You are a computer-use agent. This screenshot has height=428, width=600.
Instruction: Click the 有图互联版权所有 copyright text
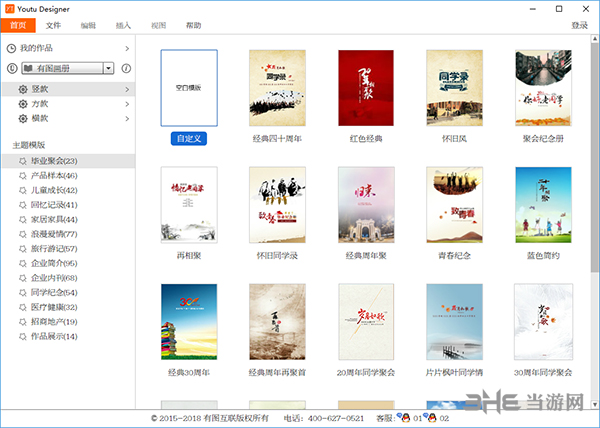[236, 418]
